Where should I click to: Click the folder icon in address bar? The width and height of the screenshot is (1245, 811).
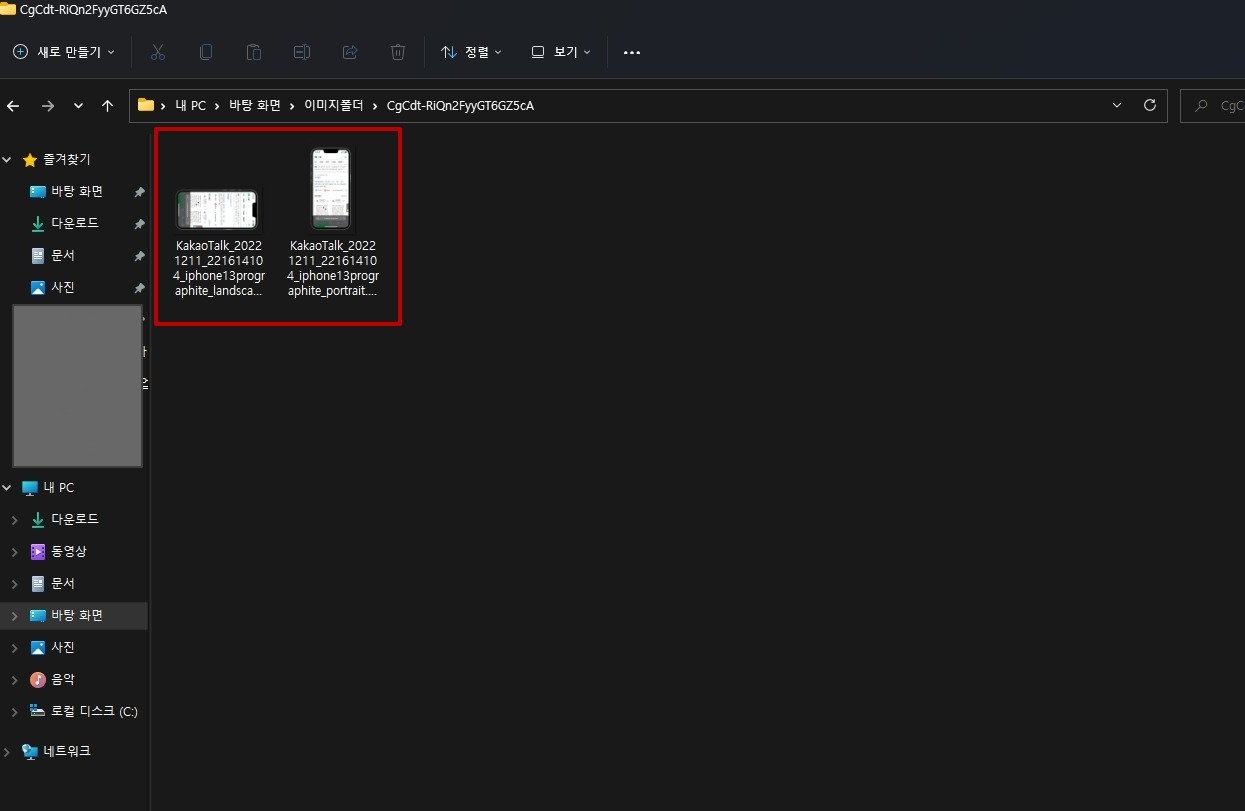pyautogui.click(x=146, y=105)
